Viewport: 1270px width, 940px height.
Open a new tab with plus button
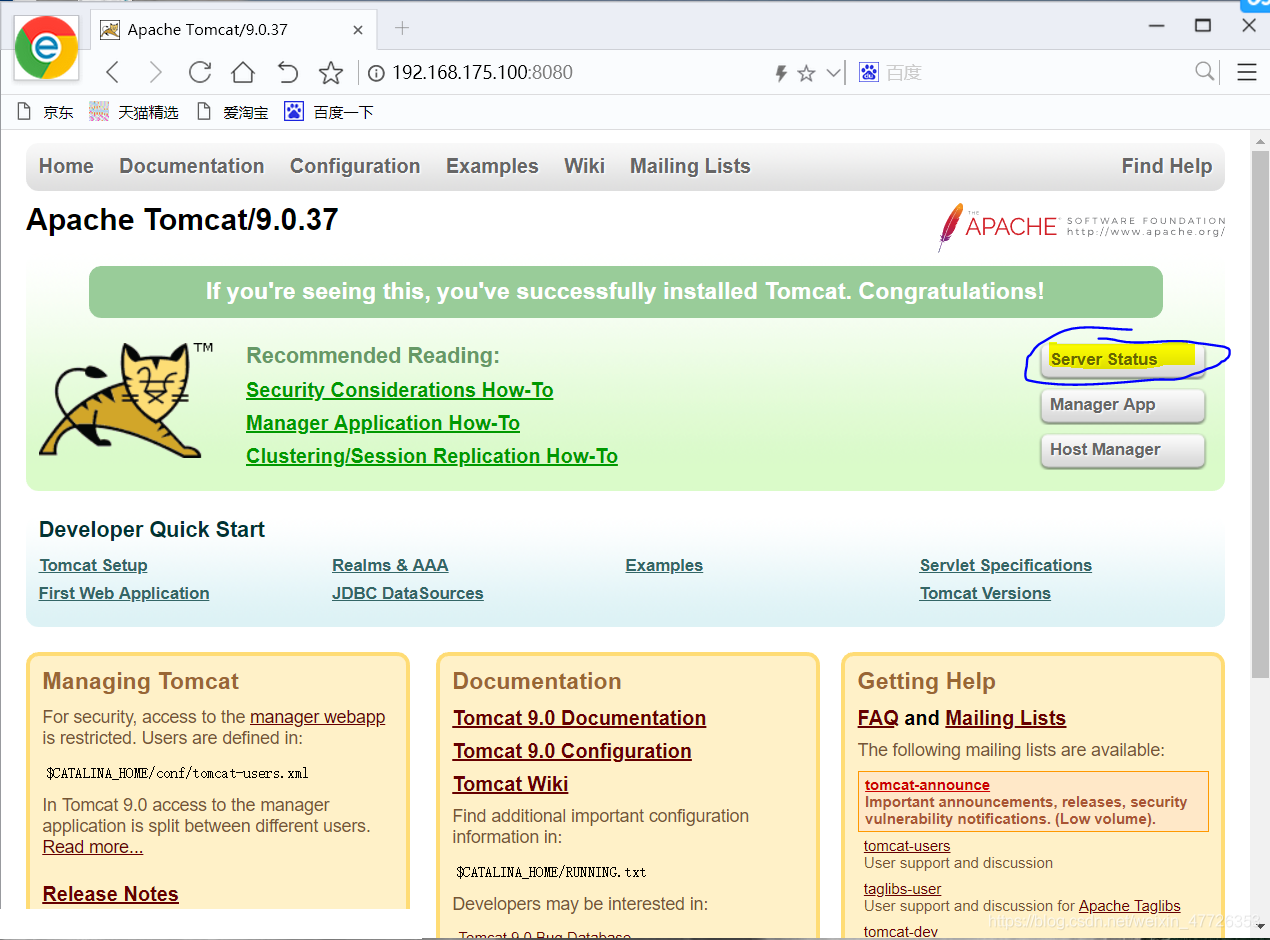[402, 28]
